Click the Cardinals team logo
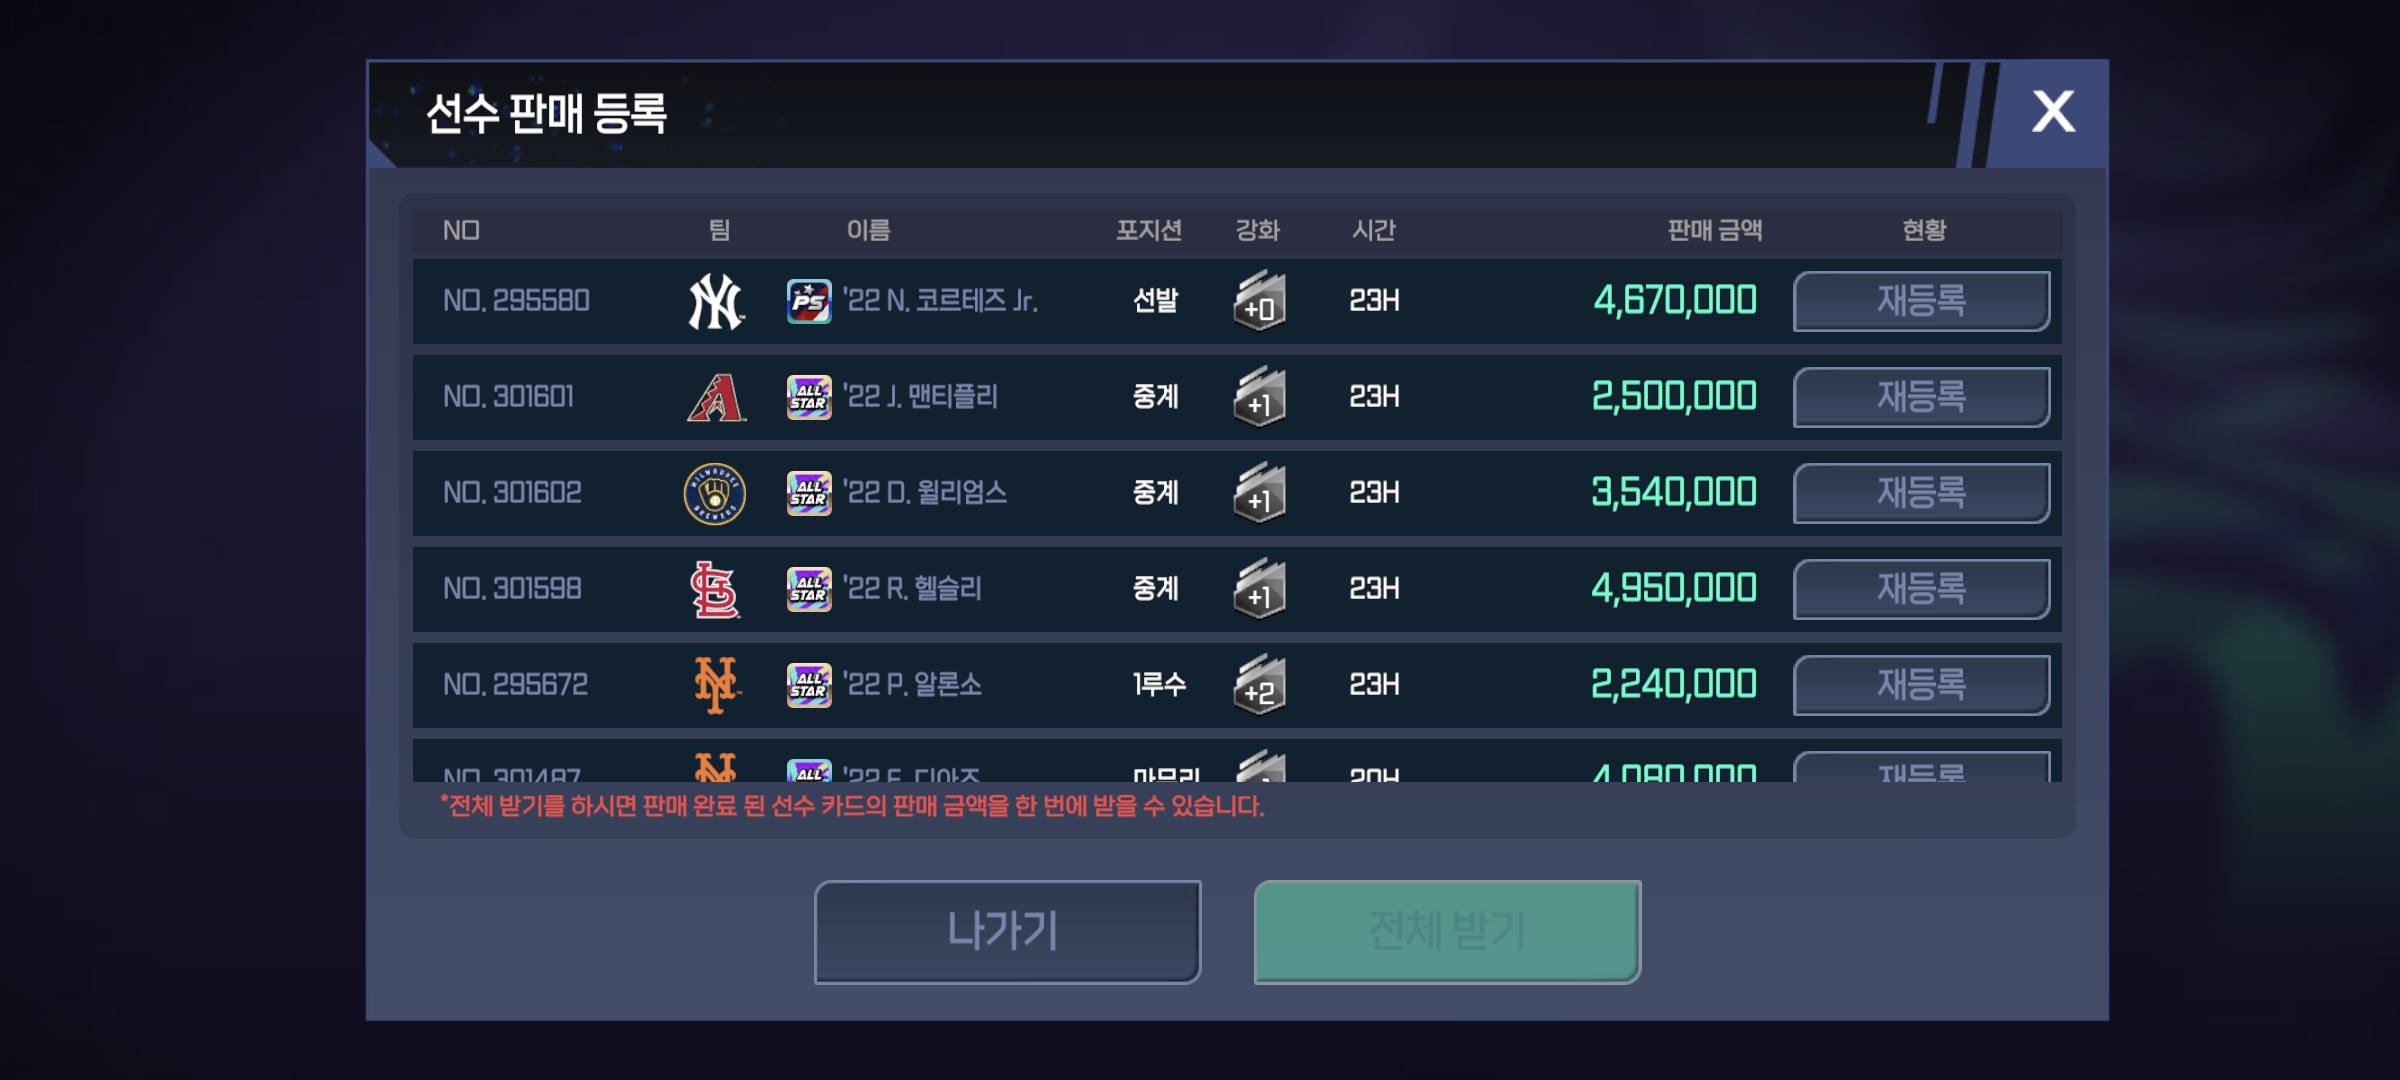The image size is (2400, 1080). (715, 589)
